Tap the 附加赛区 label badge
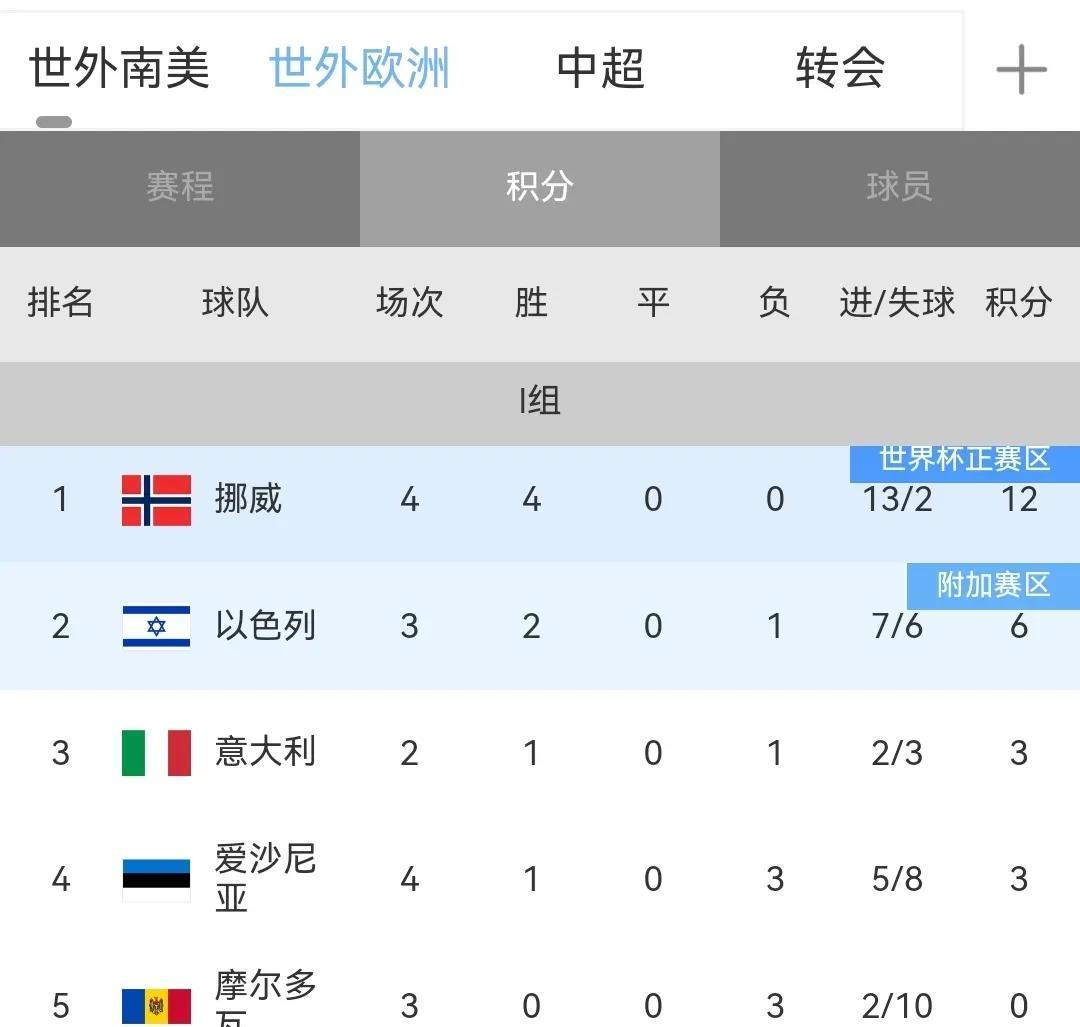 (992, 585)
